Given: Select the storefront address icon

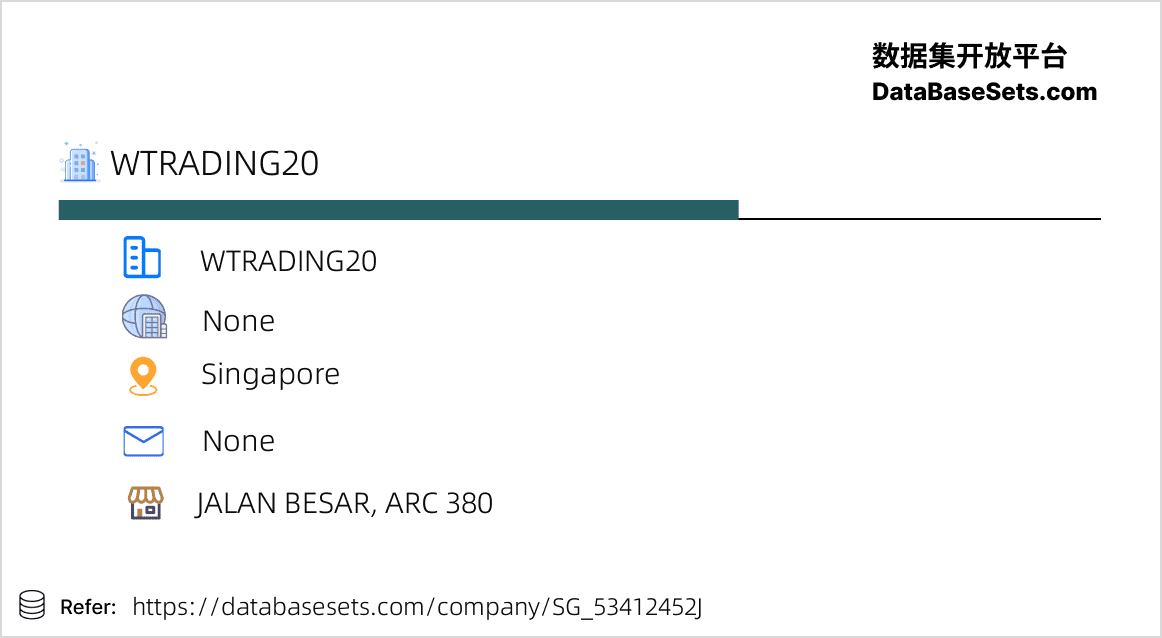Looking at the screenshot, I should point(145,503).
